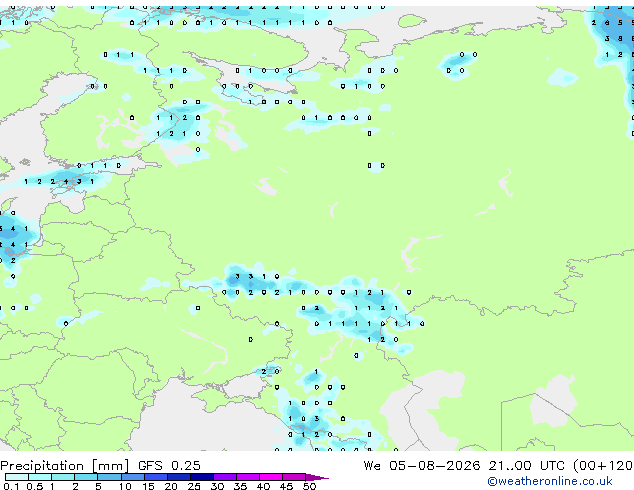
Task: Pick the 5–10 mm legend swatch
Action: 109,477
